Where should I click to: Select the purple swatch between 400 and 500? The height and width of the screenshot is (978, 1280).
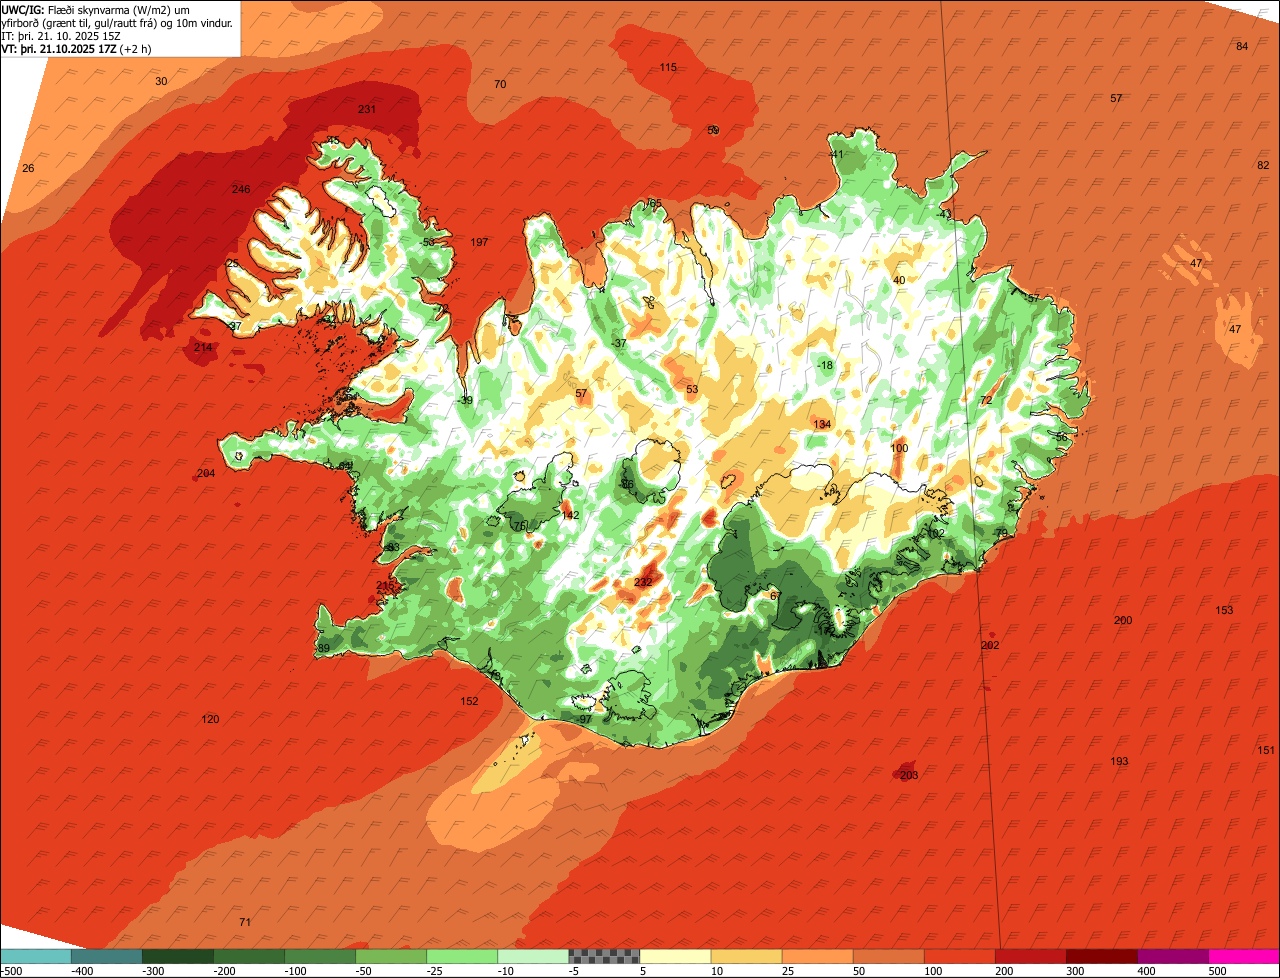pos(1173,956)
